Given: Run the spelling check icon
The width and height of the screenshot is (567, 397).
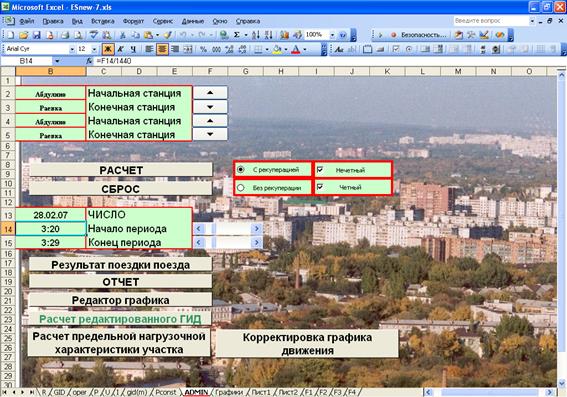Looking at the screenshot, I should (x=94, y=35).
